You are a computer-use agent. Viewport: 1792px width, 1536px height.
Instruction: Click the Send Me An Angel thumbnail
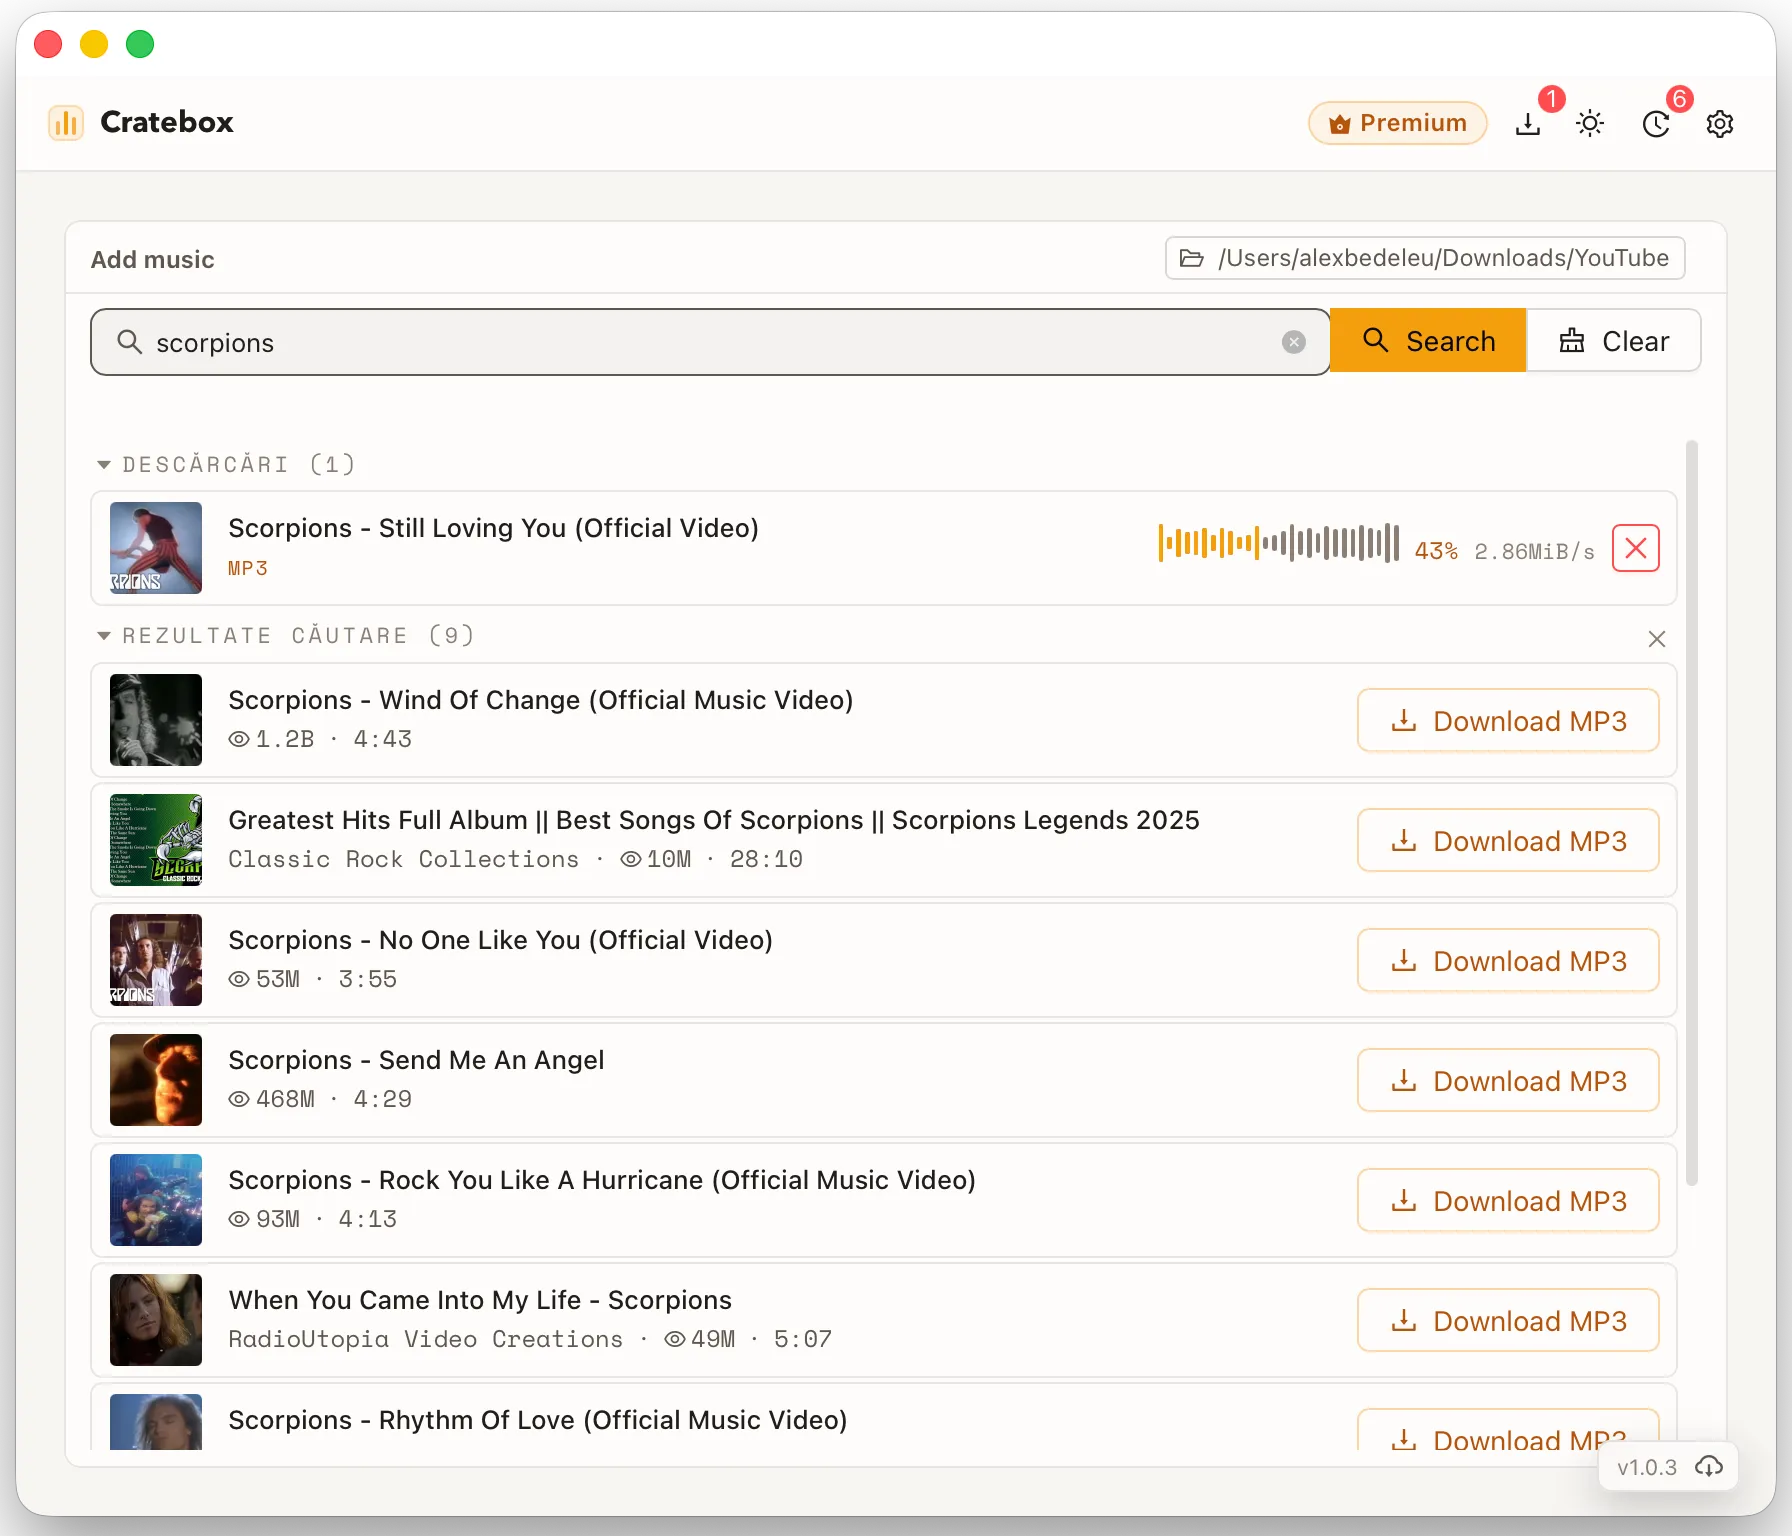156,1080
